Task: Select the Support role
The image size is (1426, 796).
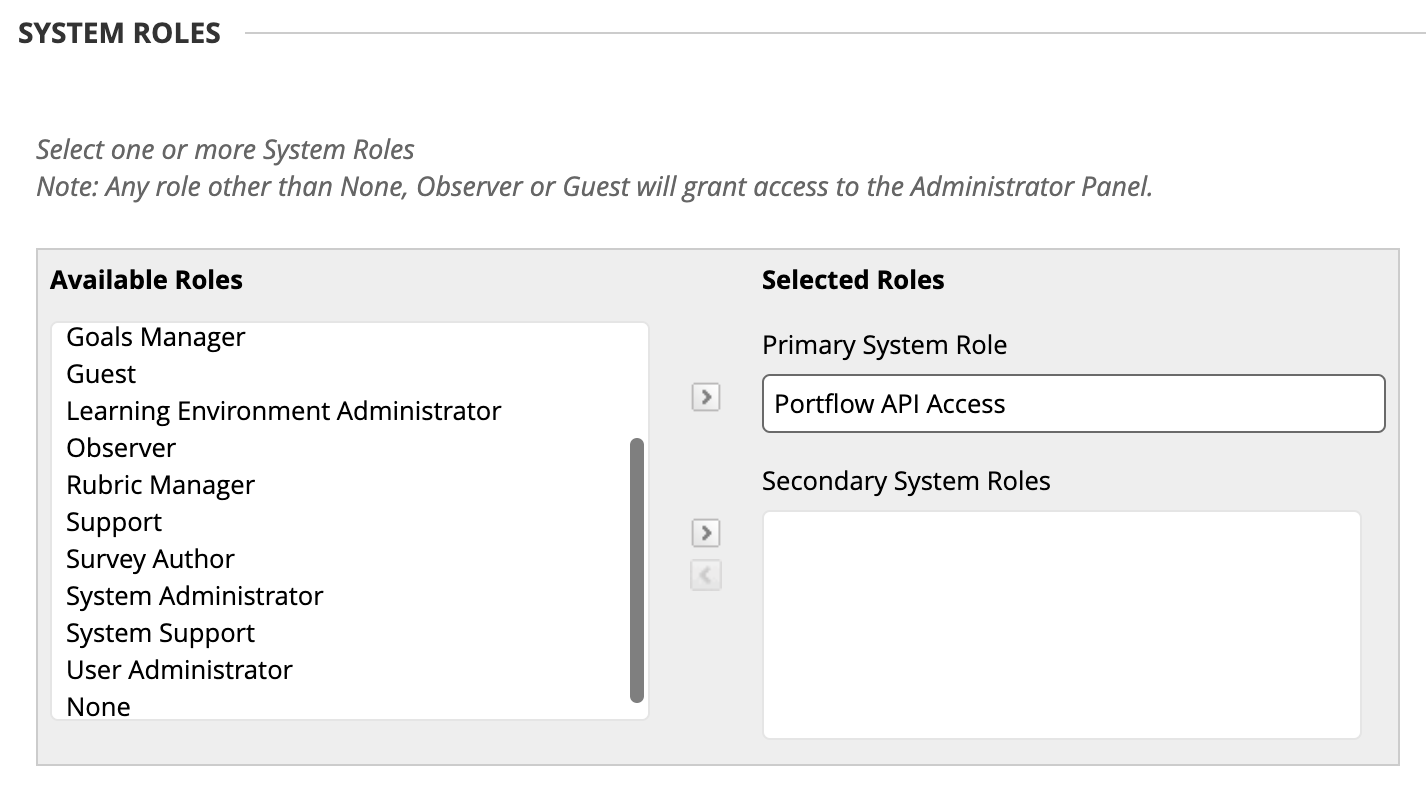Action: click(x=114, y=523)
